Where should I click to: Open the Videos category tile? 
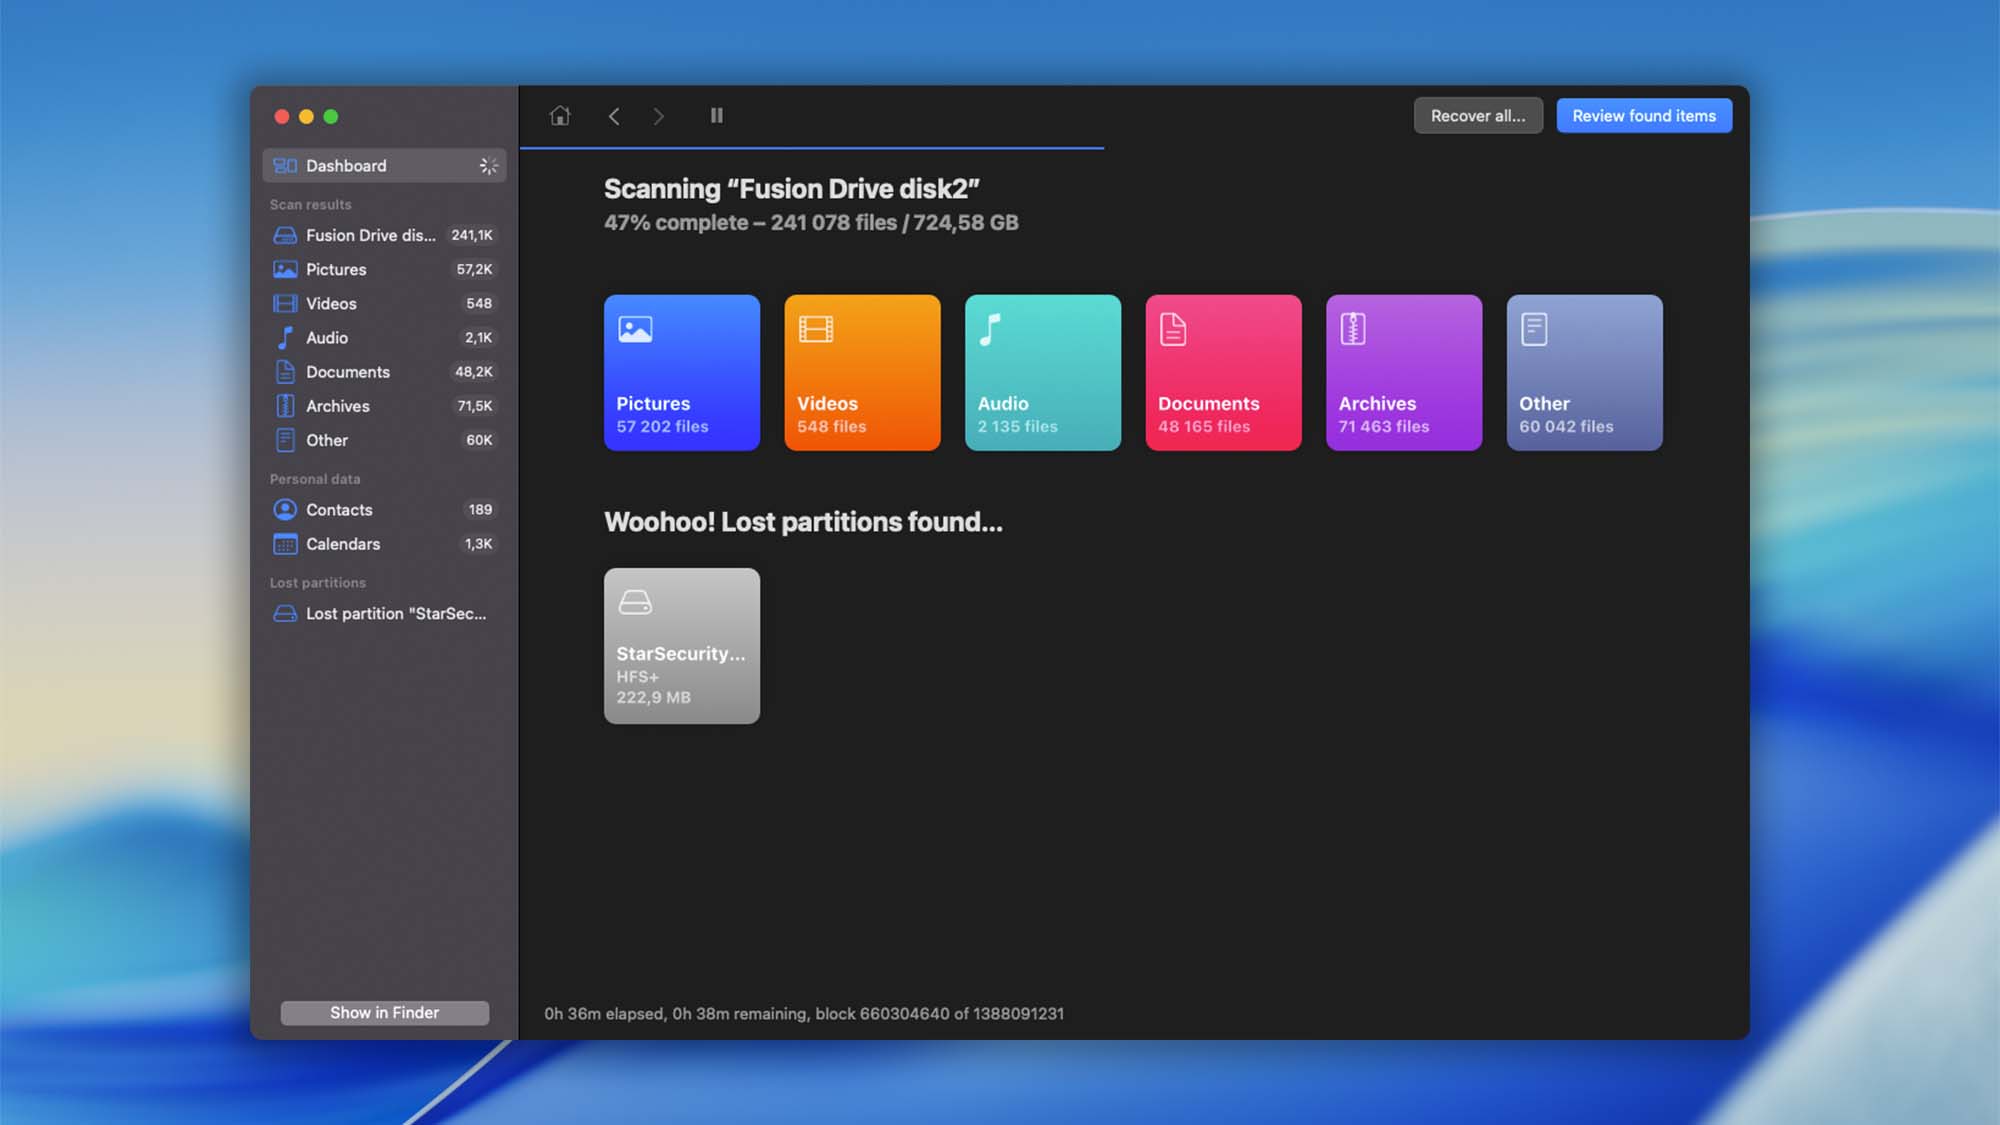[x=862, y=372]
